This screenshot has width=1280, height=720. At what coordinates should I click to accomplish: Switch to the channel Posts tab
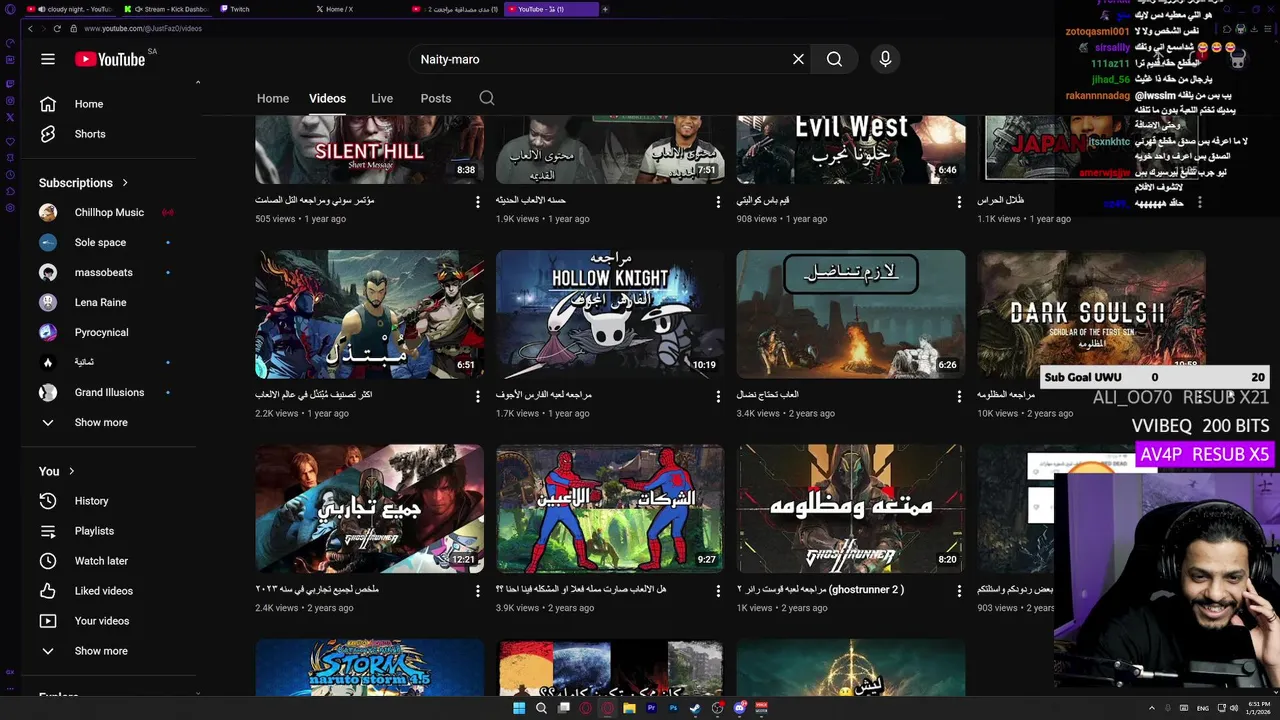coord(436,98)
